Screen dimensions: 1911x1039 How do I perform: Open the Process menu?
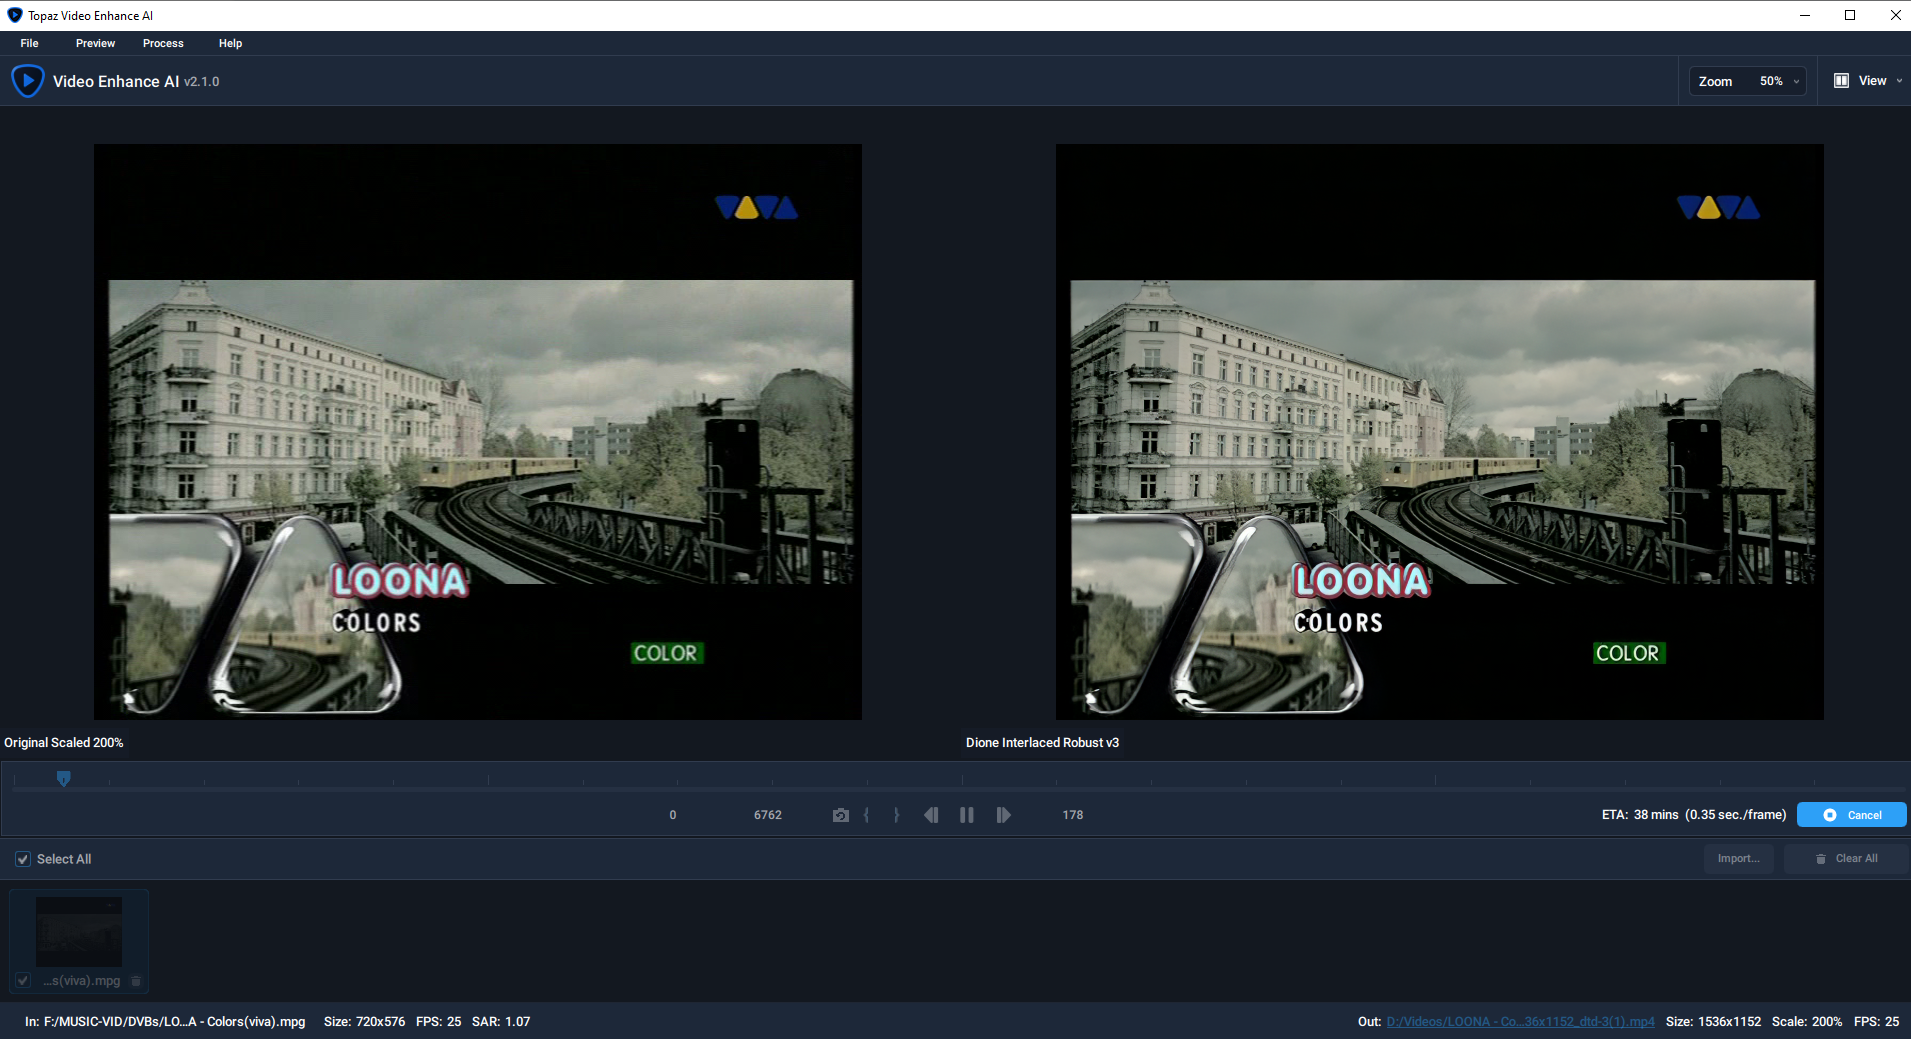point(163,43)
